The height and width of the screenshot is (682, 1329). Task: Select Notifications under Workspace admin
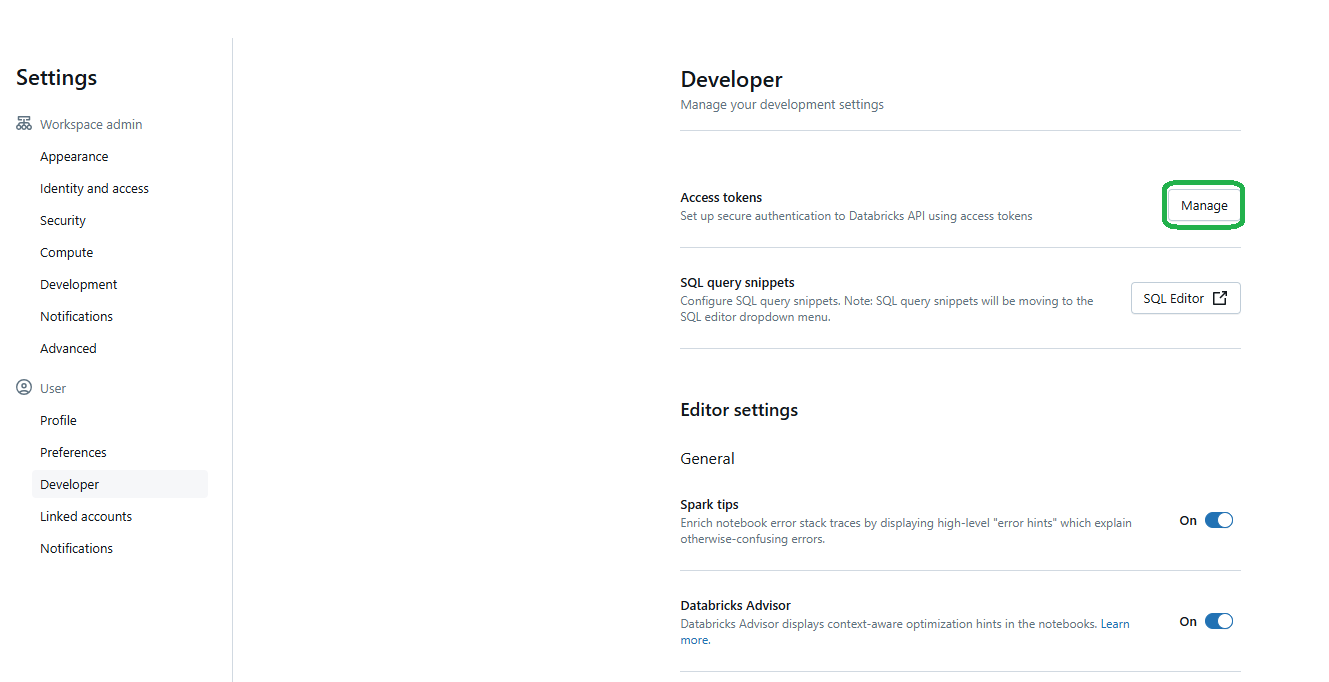click(76, 316)
